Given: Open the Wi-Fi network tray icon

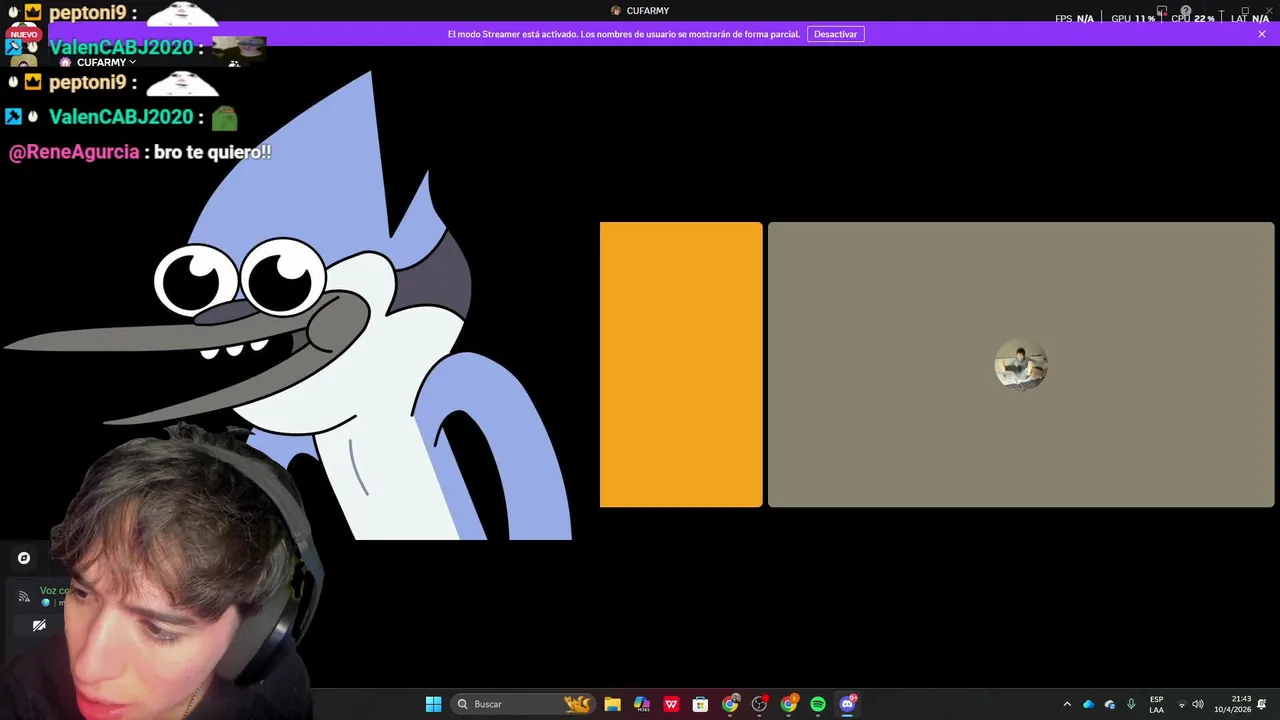Looking at the screenshot, I should point(1182,704).
